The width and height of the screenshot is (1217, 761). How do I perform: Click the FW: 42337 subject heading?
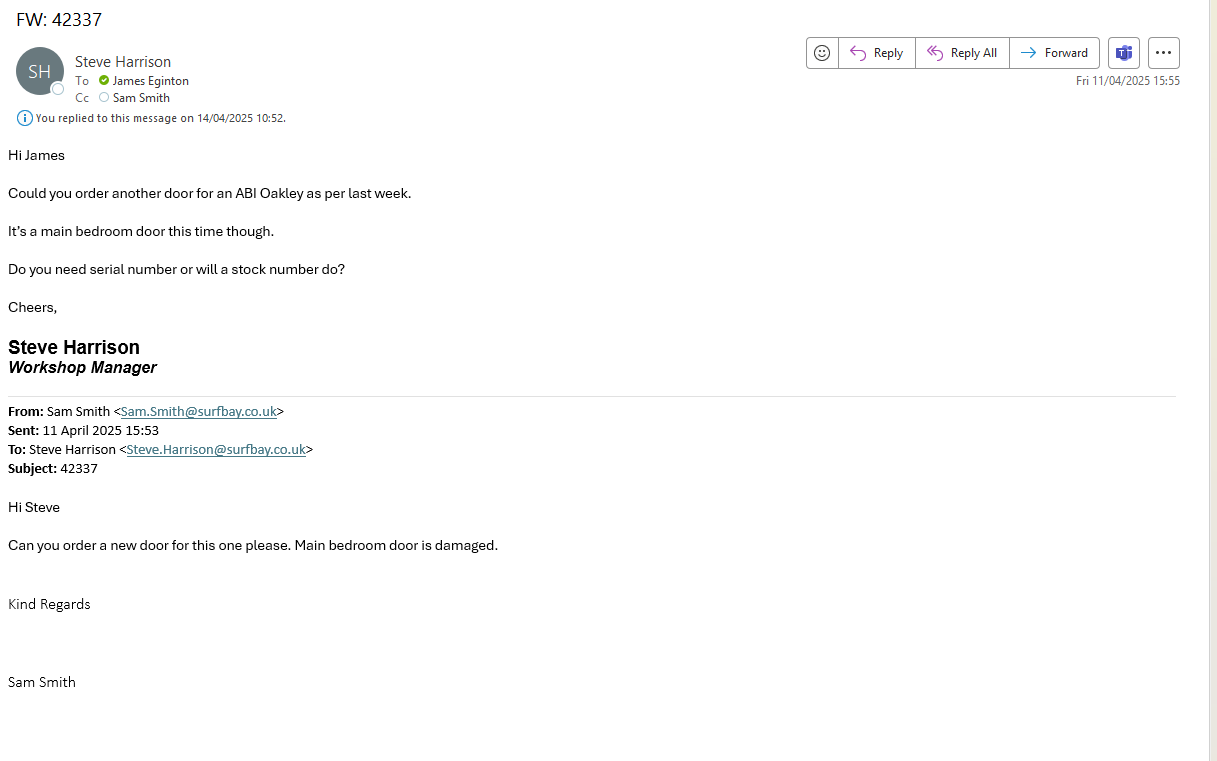point(59,20)
